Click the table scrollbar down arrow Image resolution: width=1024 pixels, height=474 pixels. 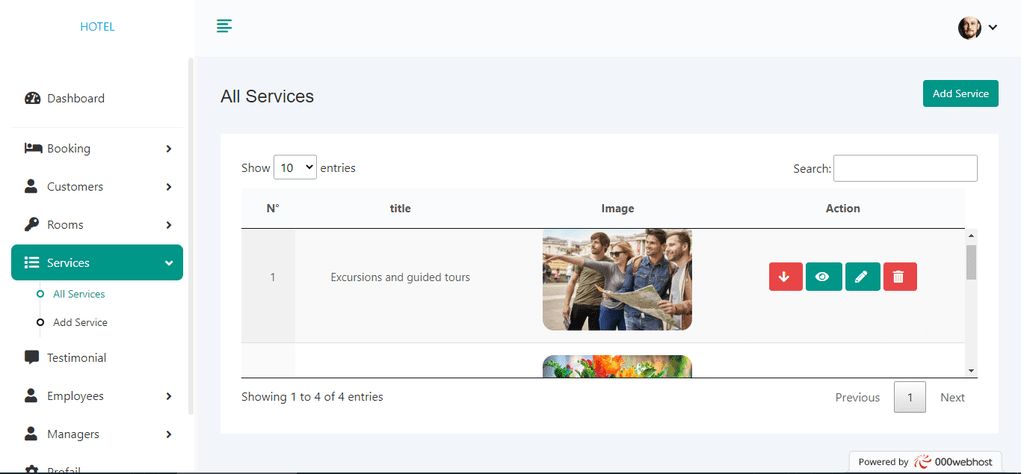coord(971,371)
